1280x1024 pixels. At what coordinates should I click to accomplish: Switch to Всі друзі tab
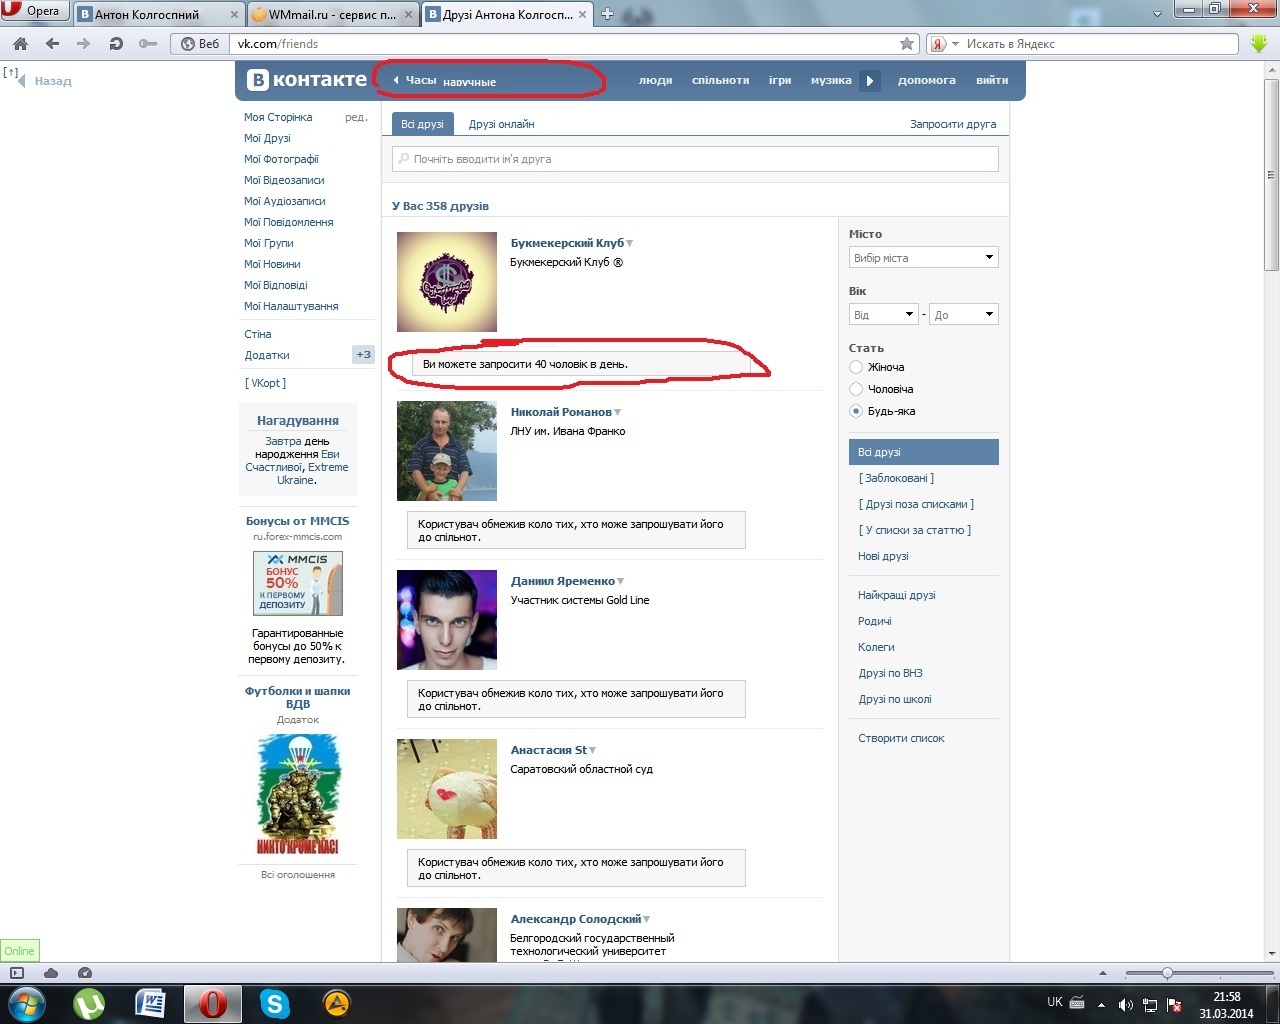point(422,124)
